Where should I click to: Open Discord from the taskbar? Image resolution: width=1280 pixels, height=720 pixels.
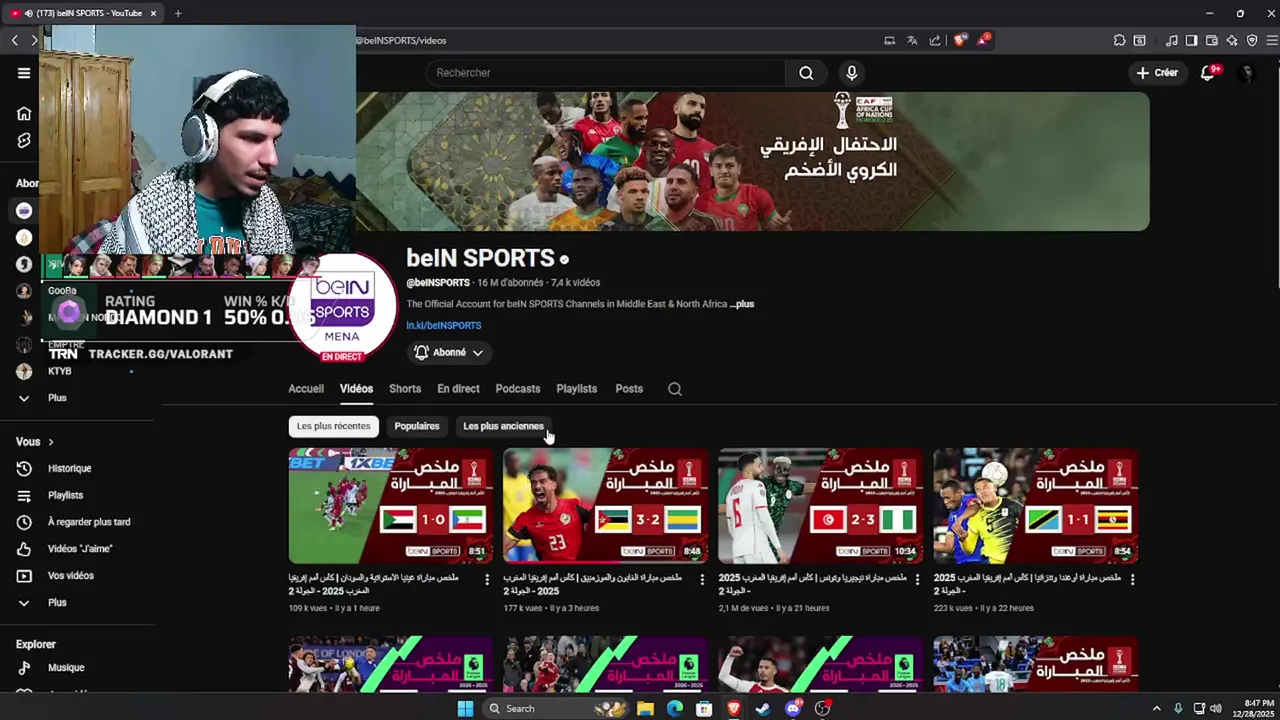pyautogui.click(x=793, y=708)
